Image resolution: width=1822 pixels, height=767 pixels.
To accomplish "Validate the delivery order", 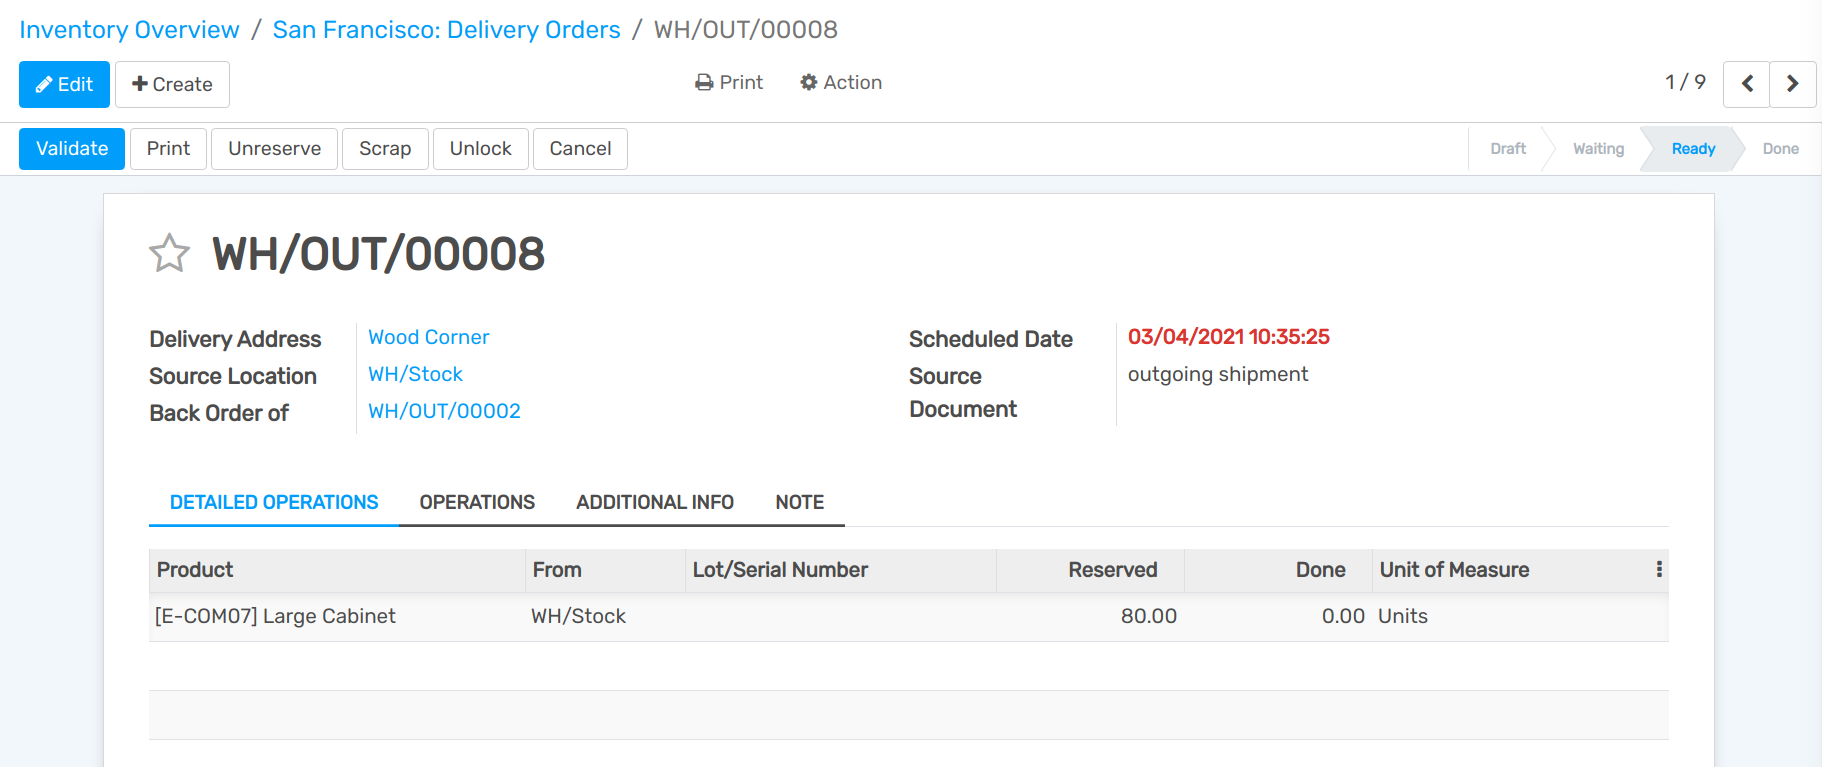I will [72, 149].
